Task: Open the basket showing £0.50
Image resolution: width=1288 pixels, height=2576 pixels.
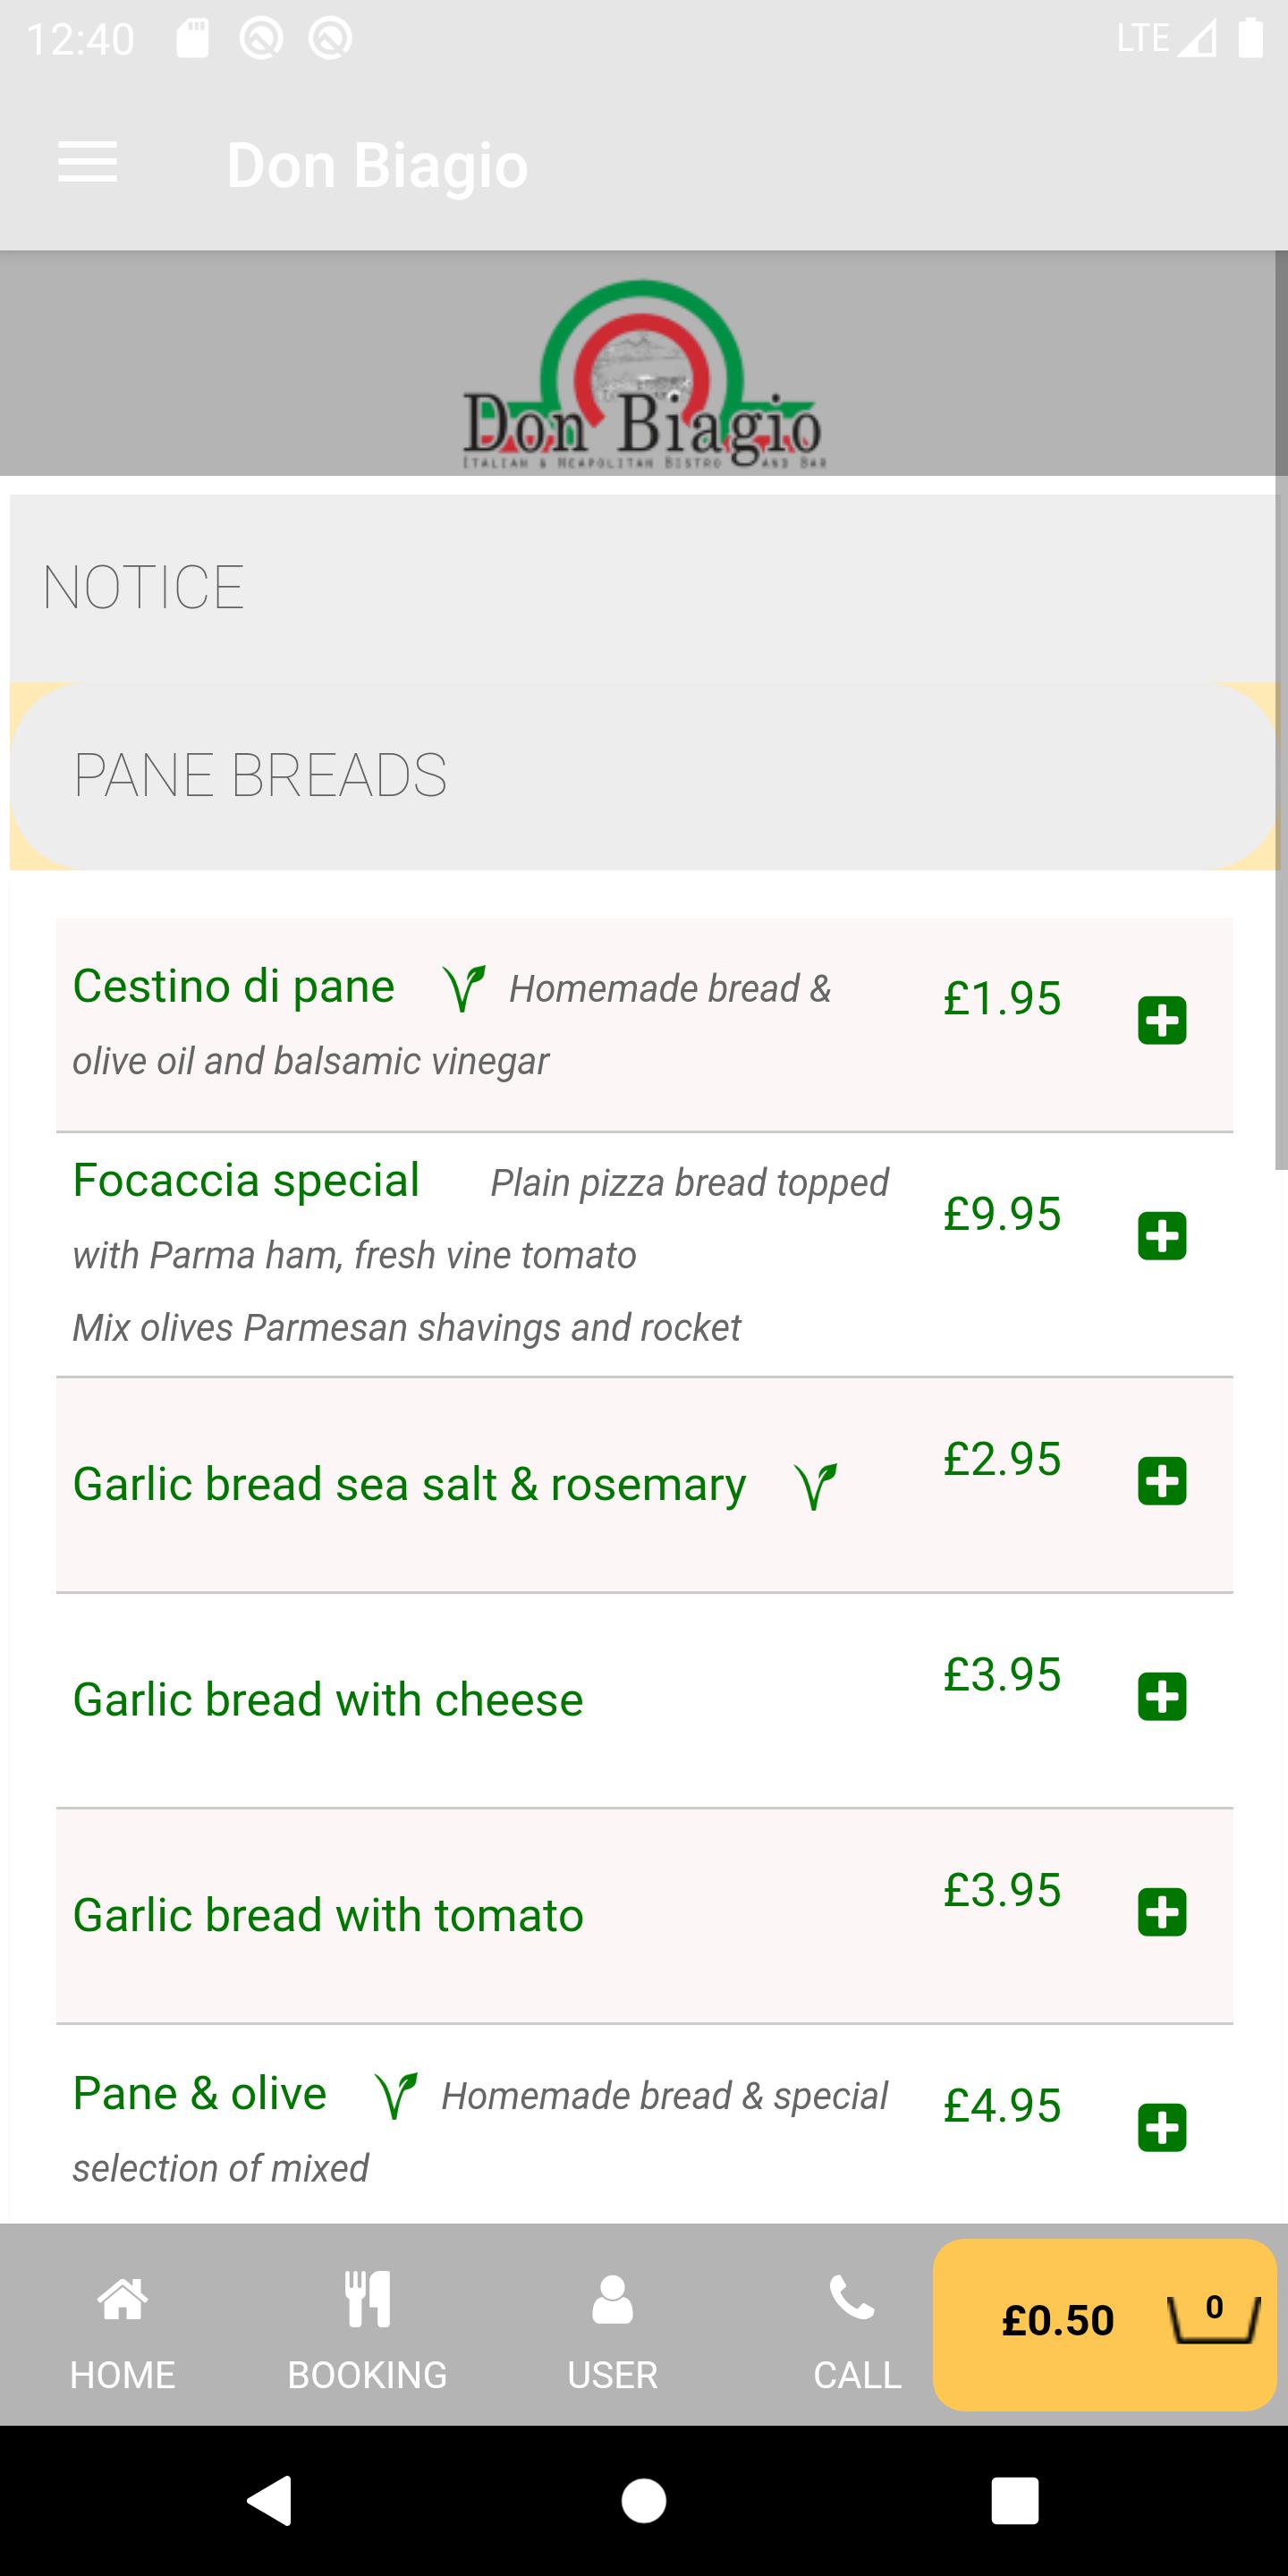Action: (x=1104, y=2324)
